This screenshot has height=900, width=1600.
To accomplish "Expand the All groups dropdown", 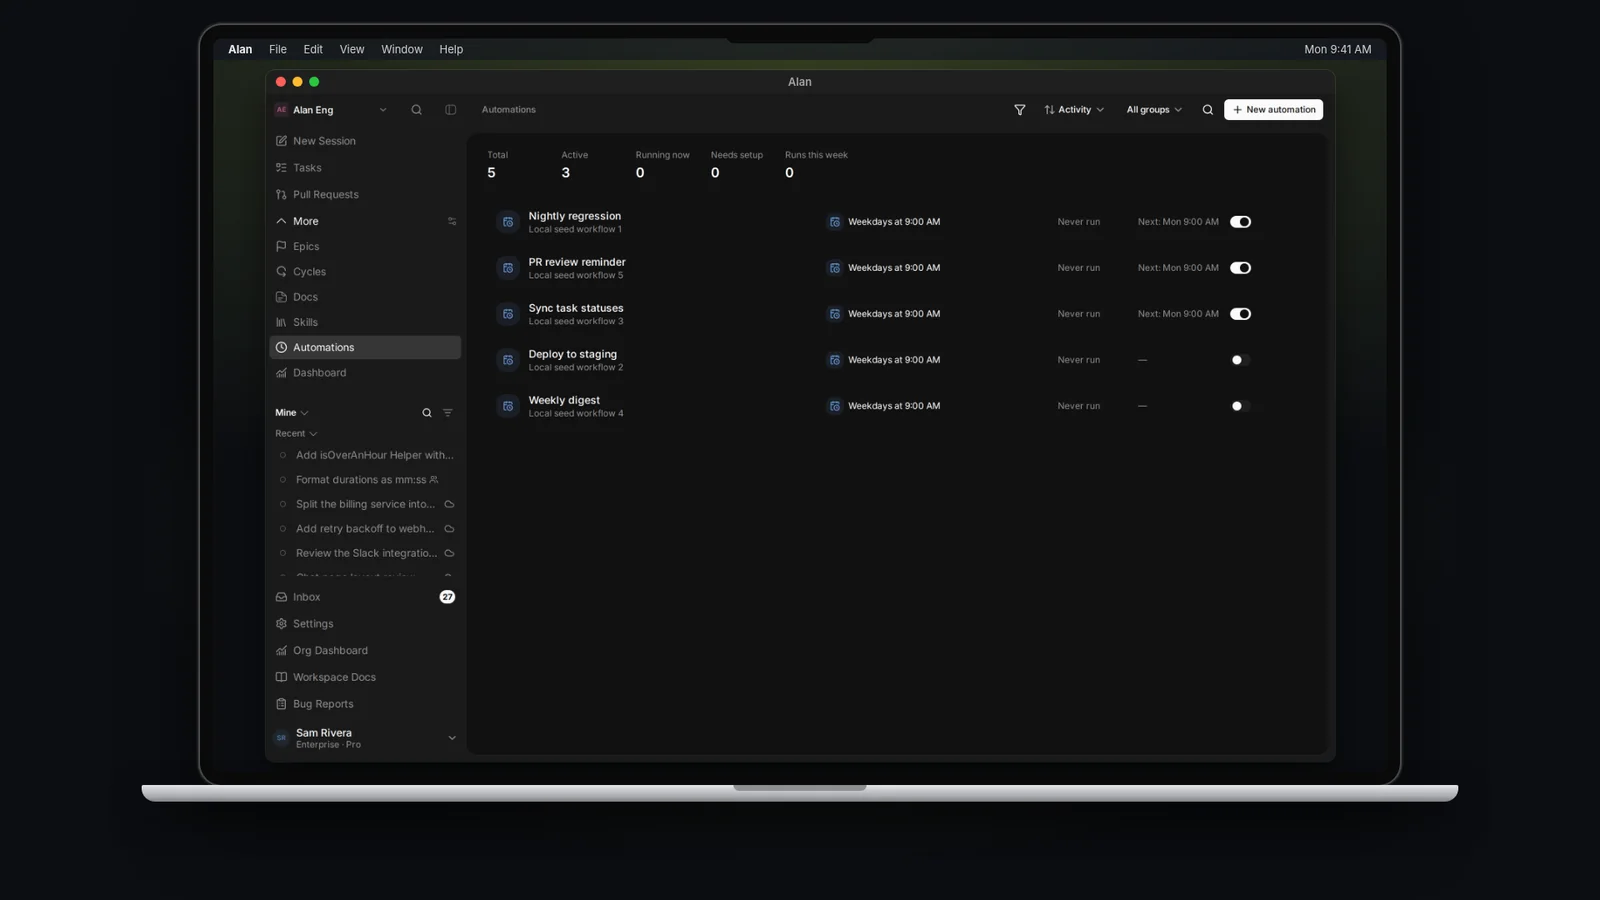I will (x=1154, y=110).
